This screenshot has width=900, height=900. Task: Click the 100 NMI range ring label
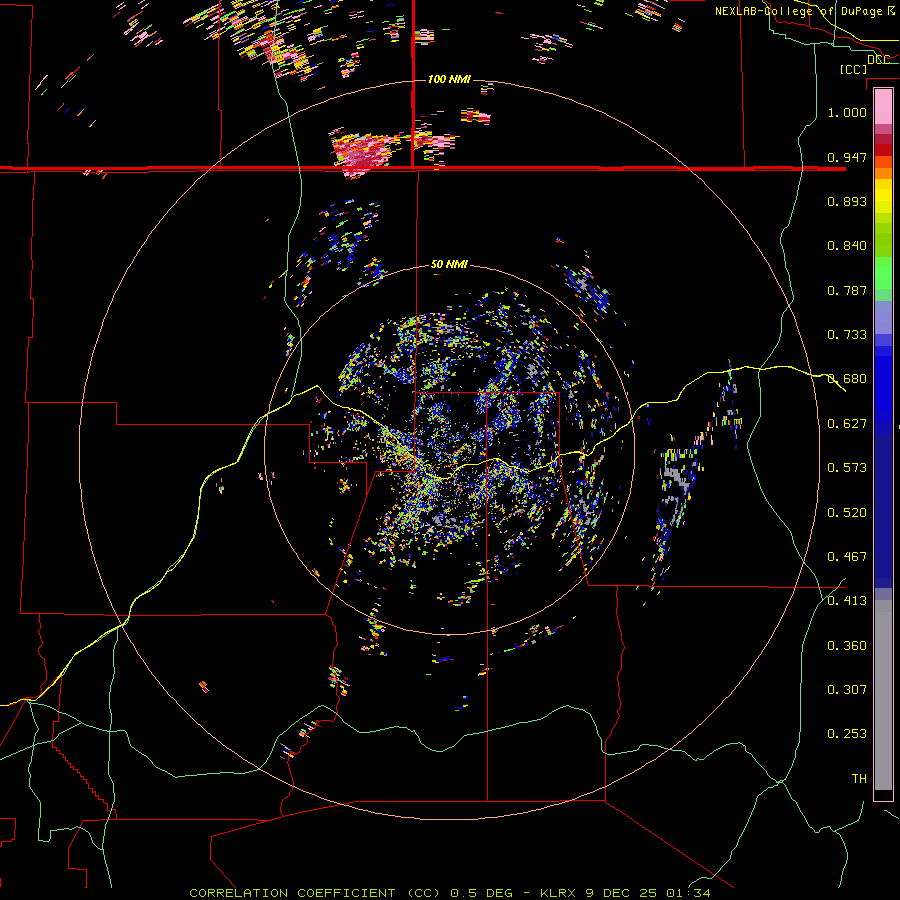[x=449, y=79]
